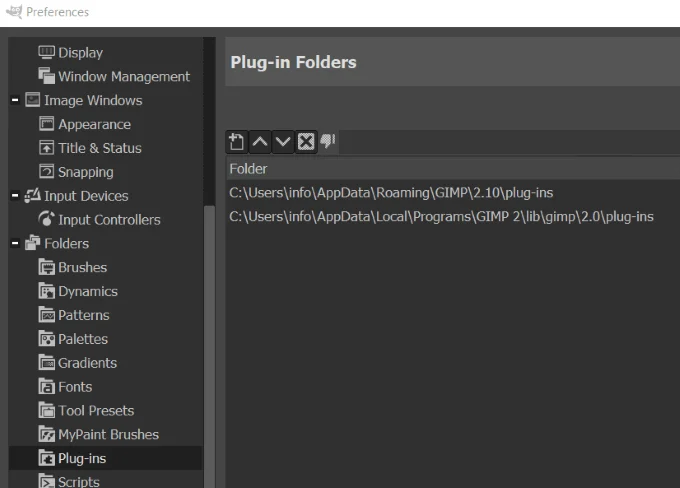Select the Tool Presets folders entry
The height and width of the screenshot is (488, 680).
[x=96, y=410]
